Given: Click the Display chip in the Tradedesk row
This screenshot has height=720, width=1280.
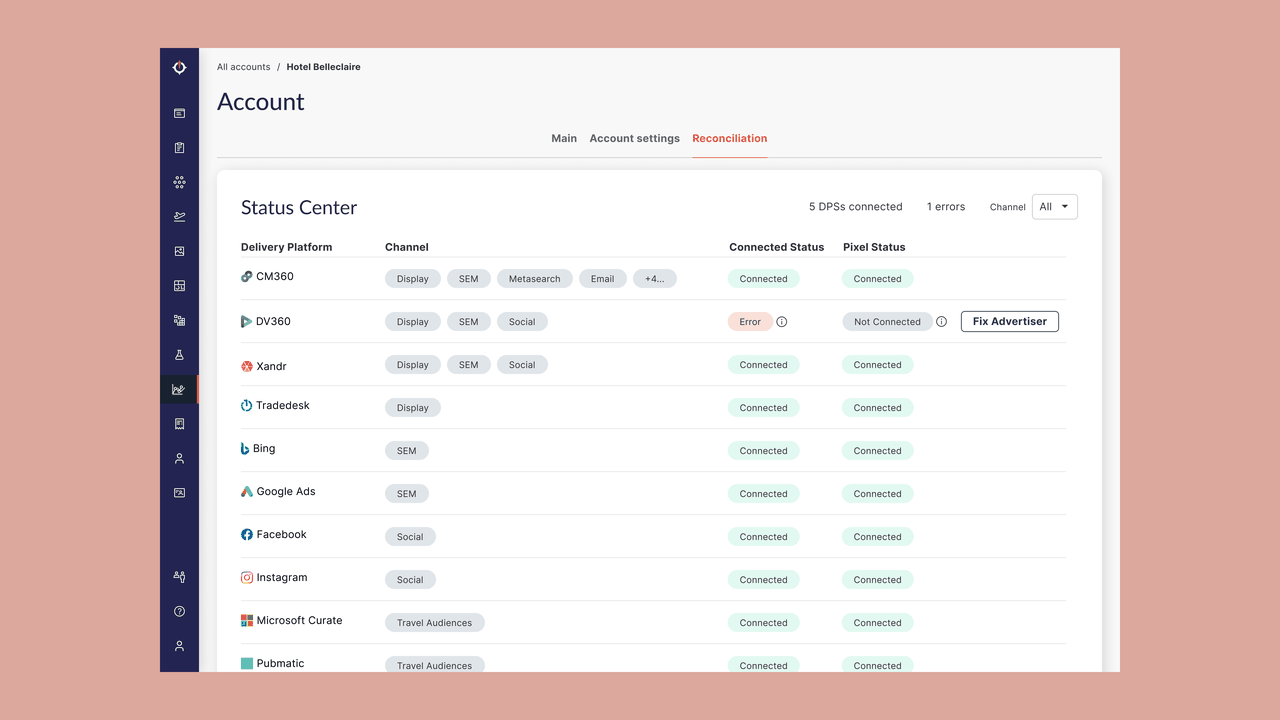Looking at the screenshot, I should click(x=413, y=408).
